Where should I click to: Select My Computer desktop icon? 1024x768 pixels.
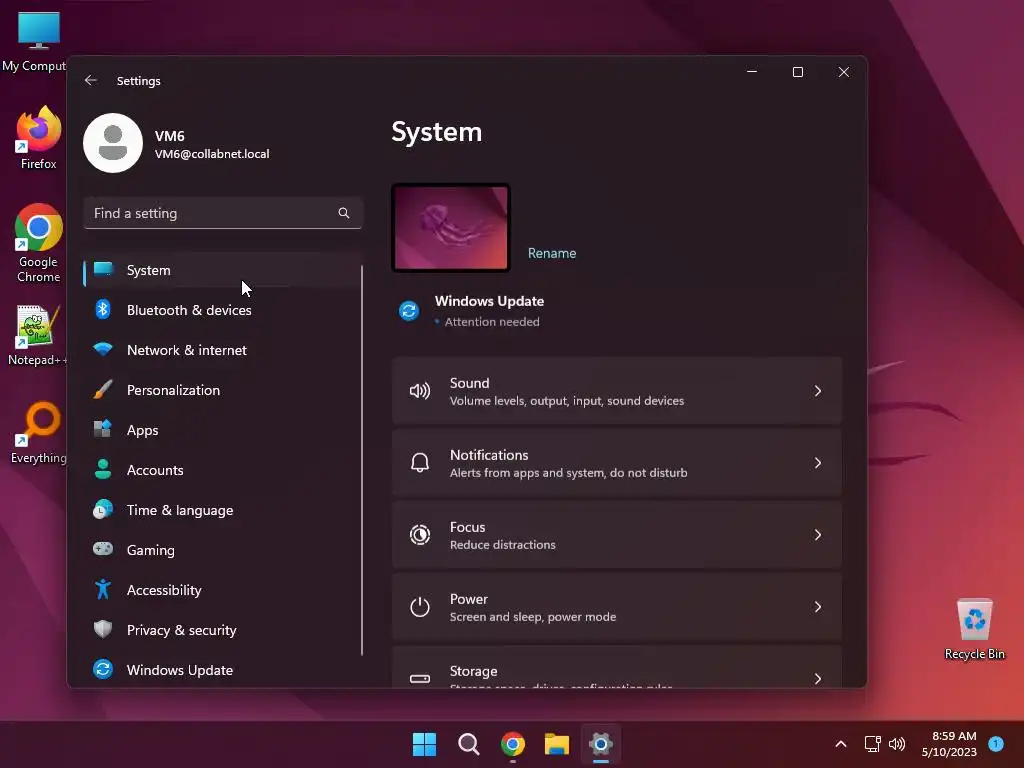(x=34, y=41)
